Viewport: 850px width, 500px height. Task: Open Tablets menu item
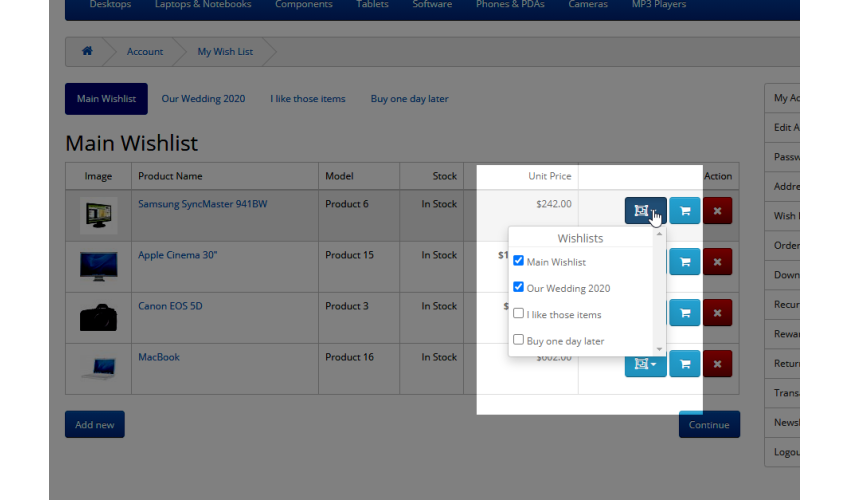(372, 5)
